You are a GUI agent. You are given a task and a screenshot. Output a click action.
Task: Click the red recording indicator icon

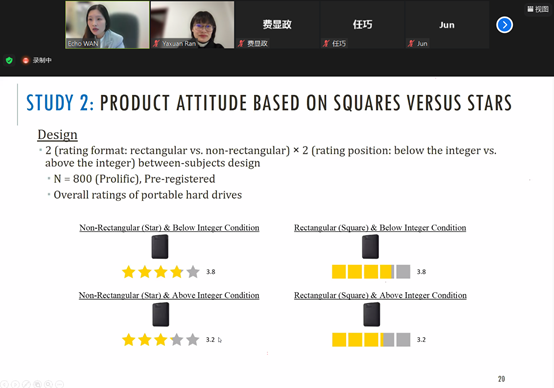click(25, 60)
